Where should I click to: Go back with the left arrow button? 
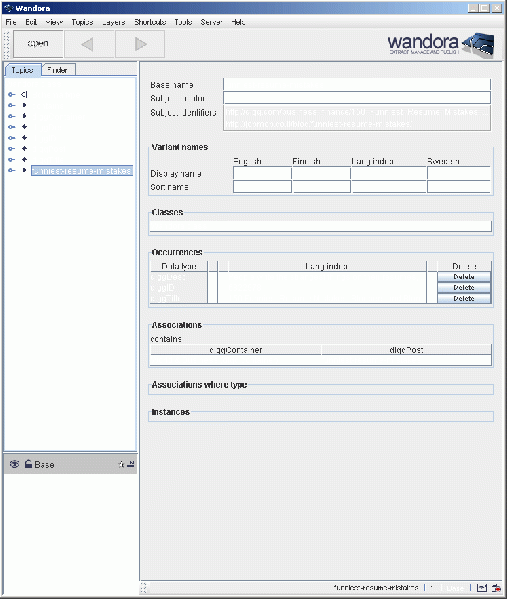(89, 44)
